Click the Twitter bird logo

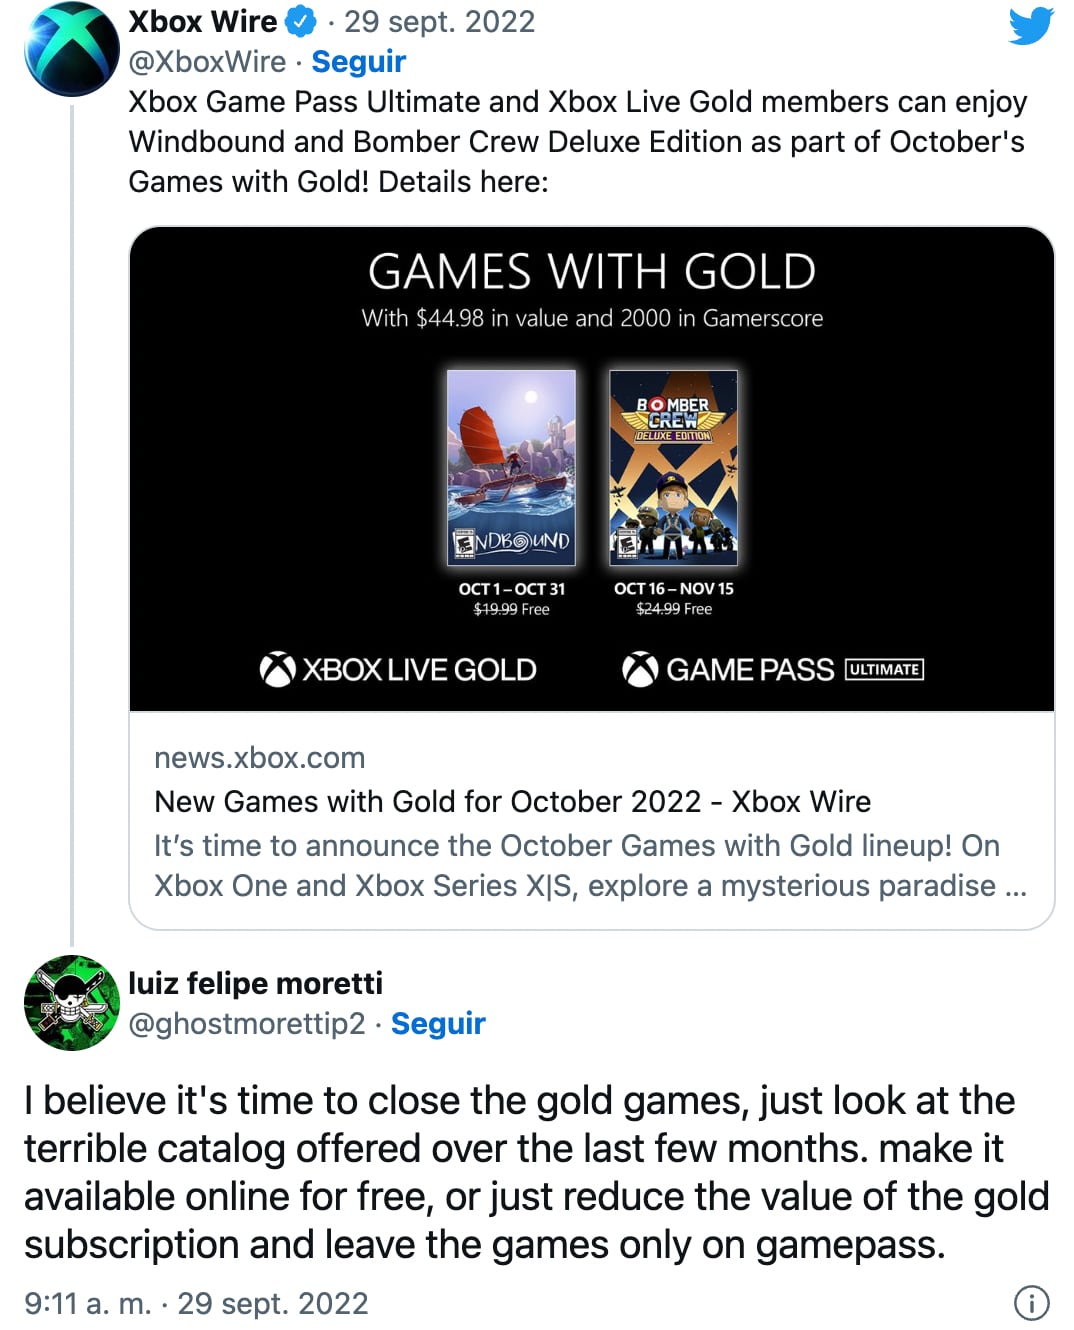1031,26
